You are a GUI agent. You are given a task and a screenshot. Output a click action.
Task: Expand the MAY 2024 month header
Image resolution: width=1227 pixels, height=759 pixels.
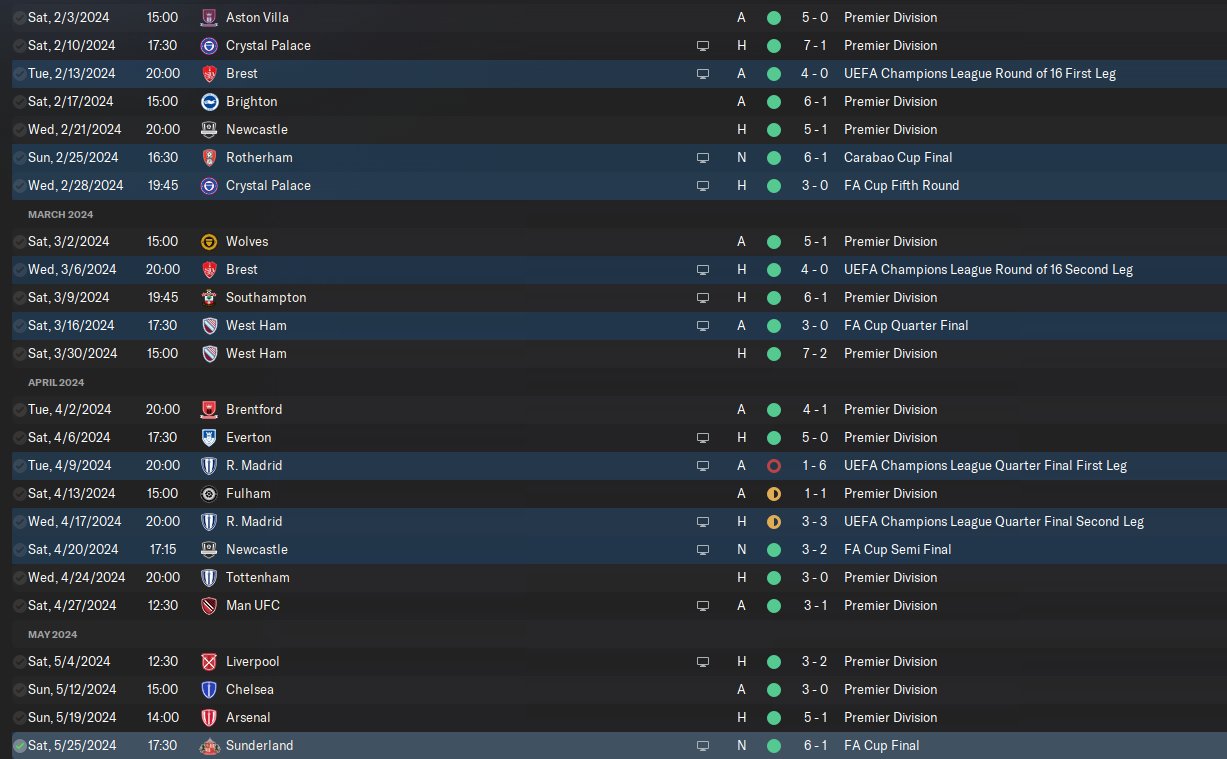[x=52, y=634]
